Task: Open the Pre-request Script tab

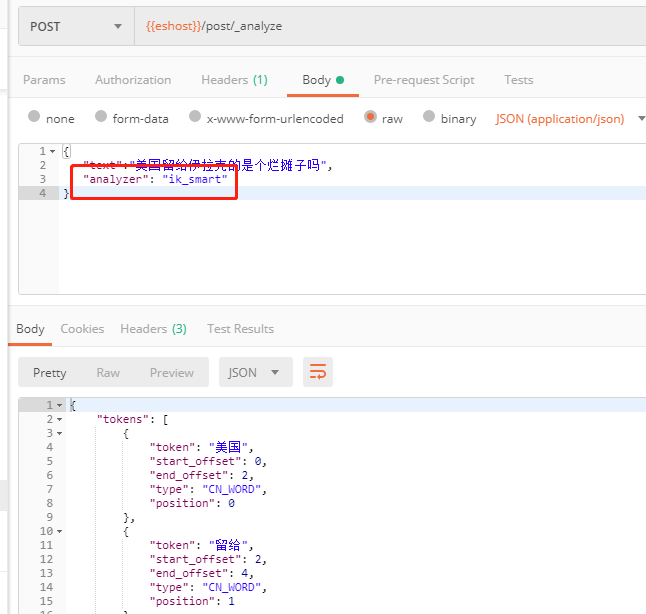Action: click(424, 80)
